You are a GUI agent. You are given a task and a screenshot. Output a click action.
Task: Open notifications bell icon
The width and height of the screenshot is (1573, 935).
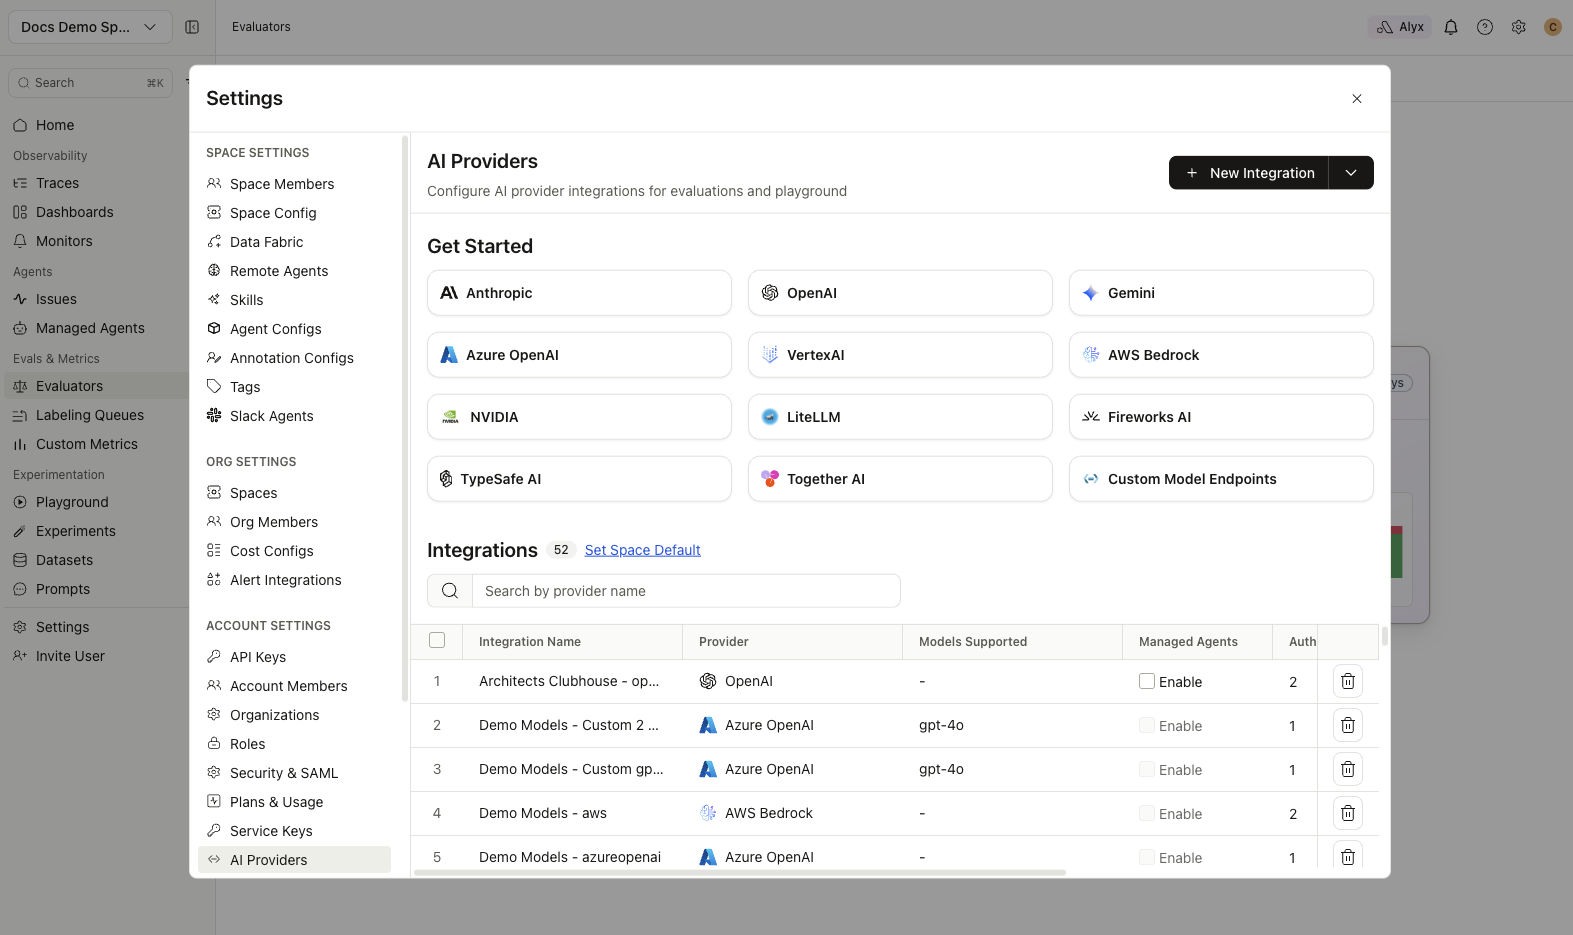click(x=1451, y=27)
